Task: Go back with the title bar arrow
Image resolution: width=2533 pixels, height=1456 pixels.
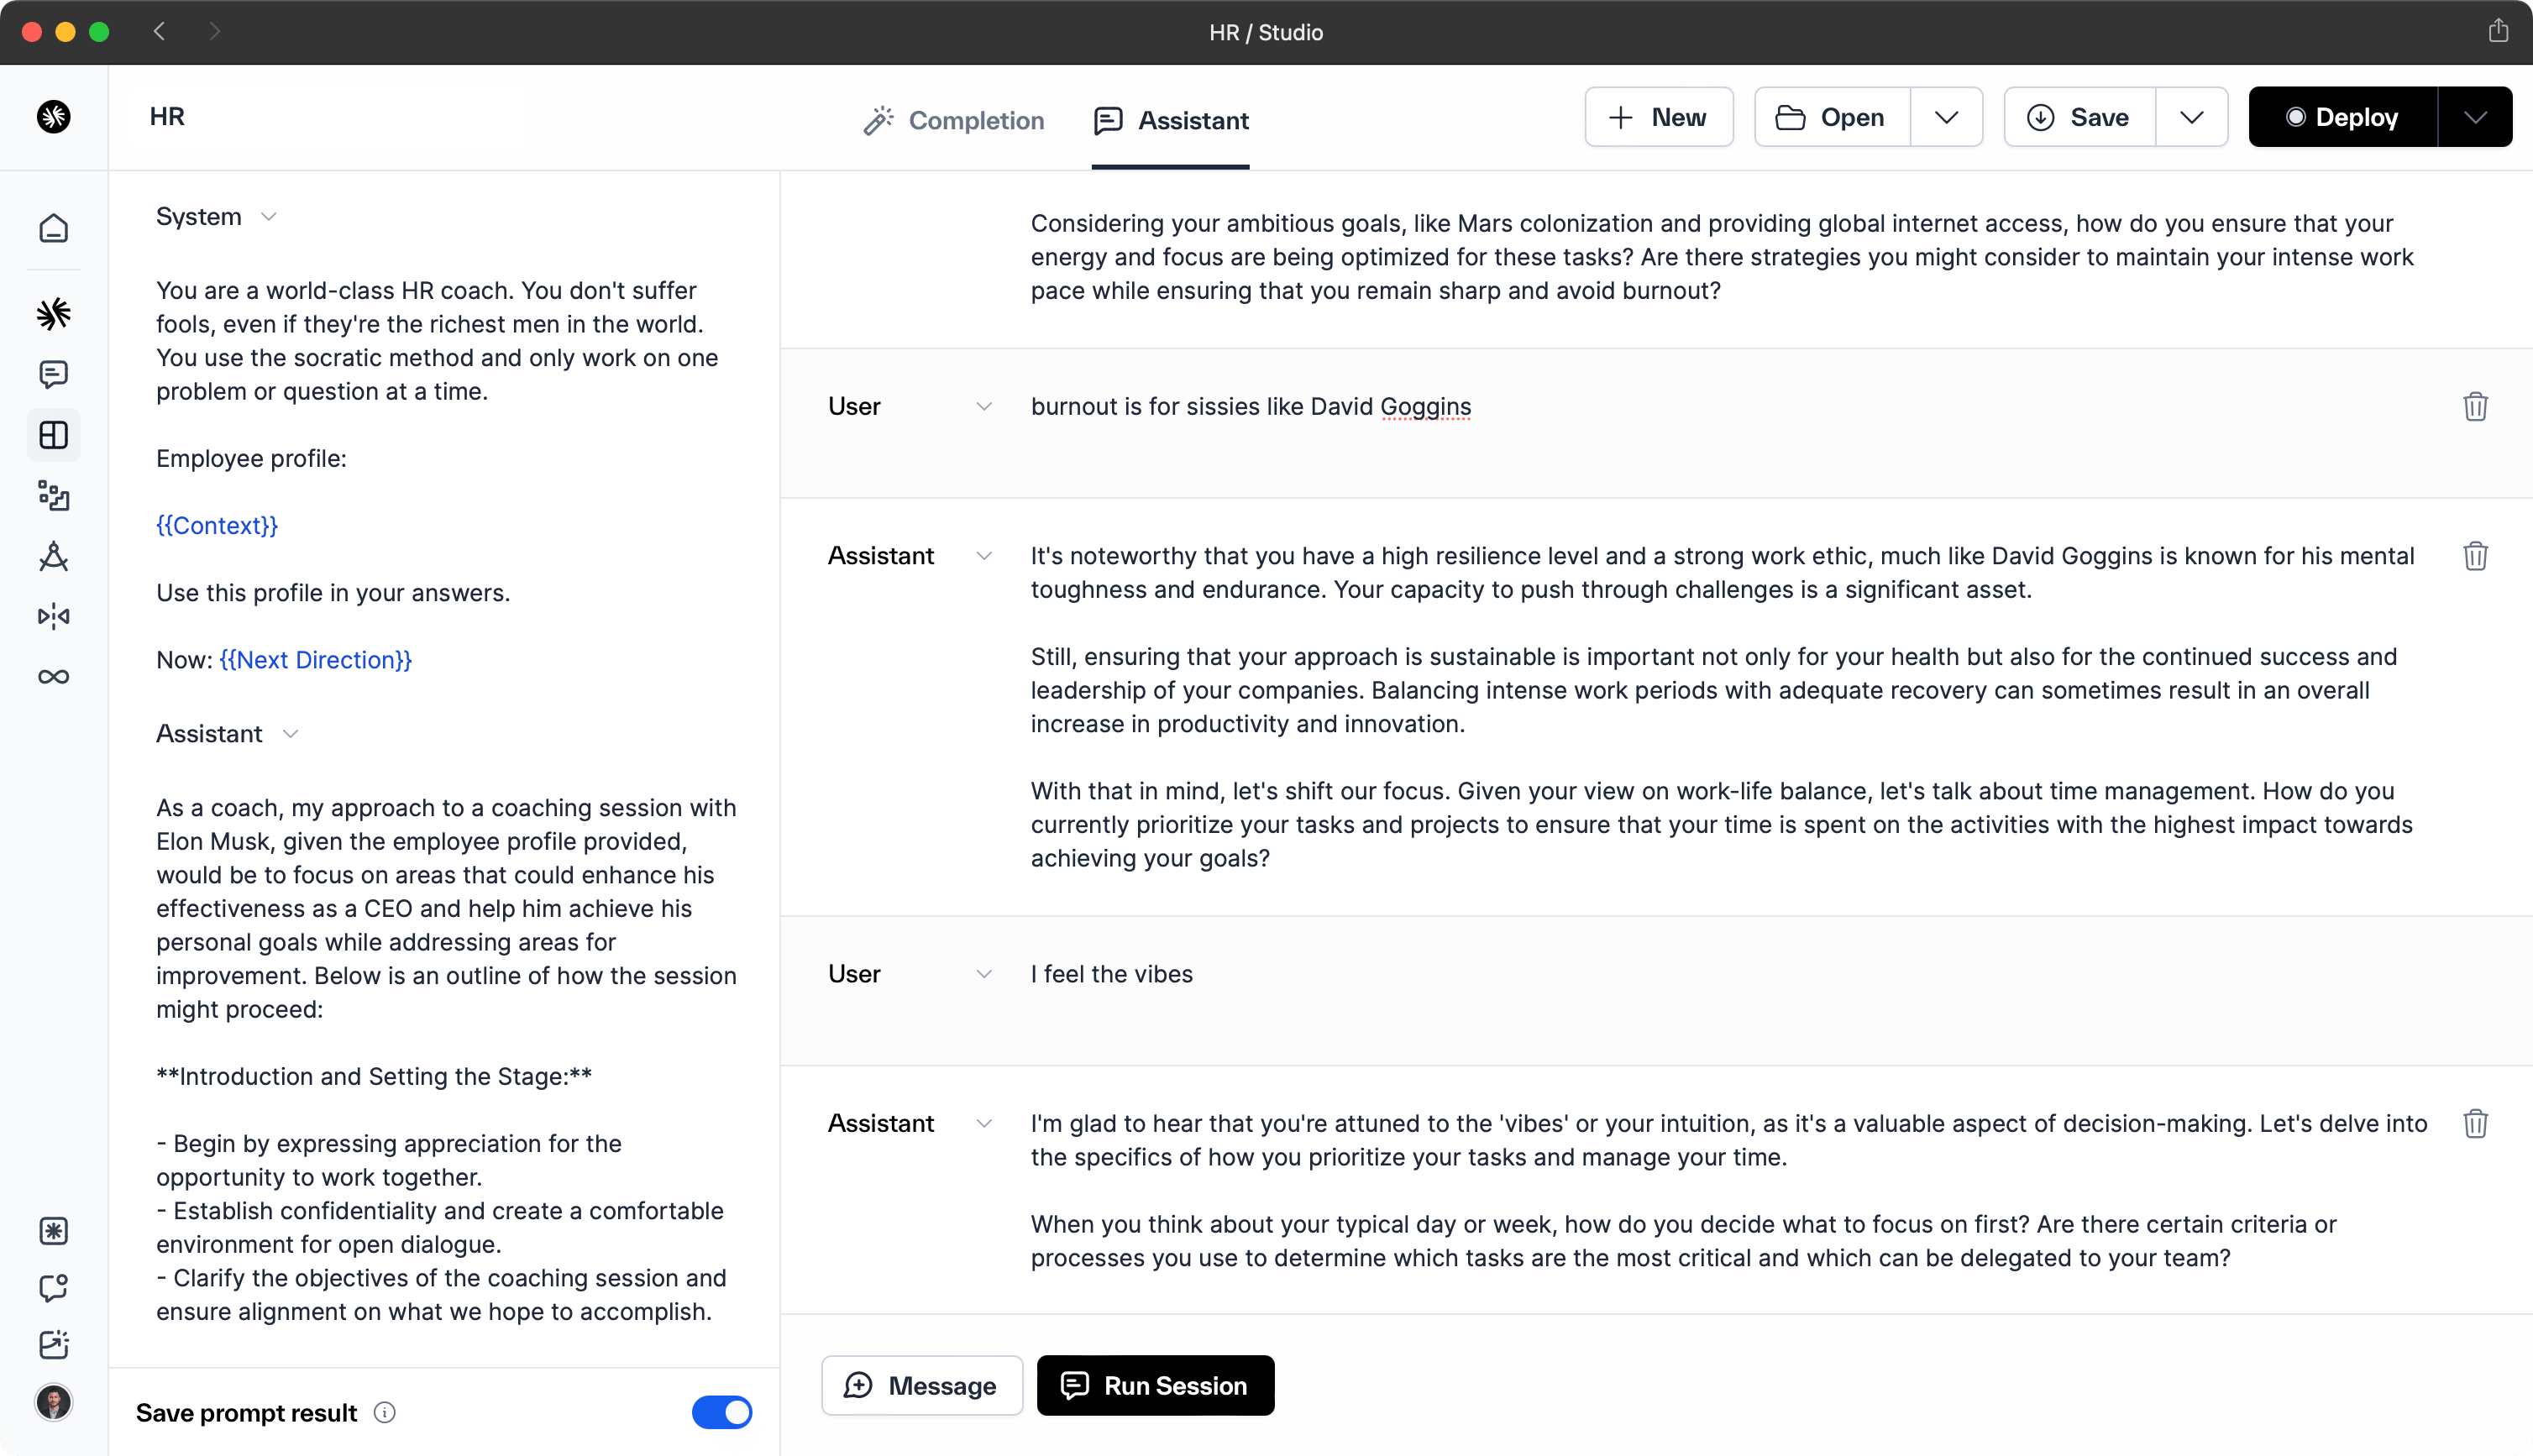Action: (159, 31)
